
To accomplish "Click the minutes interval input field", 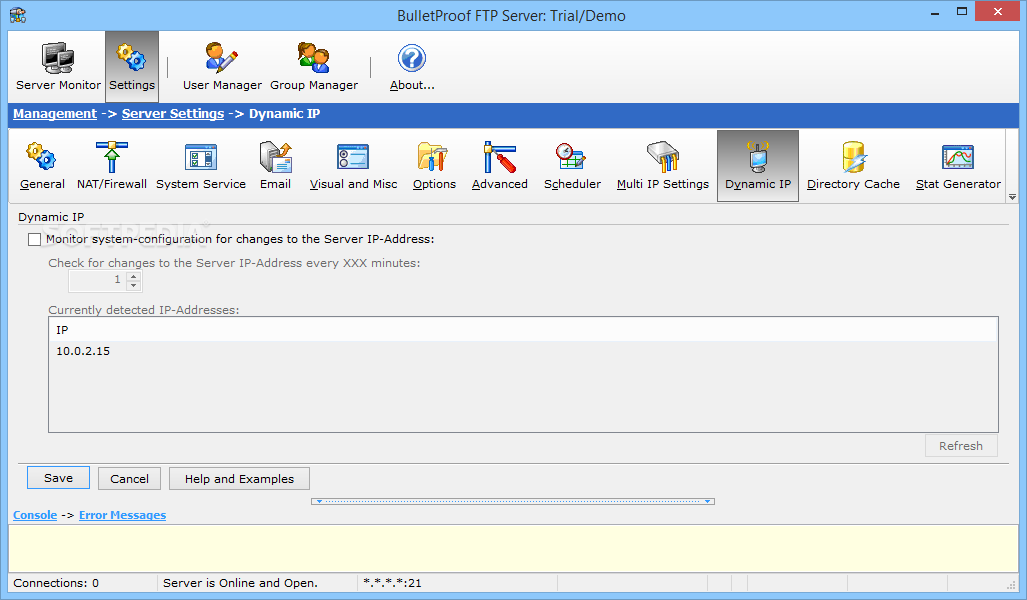I will (x=98, y=281).
